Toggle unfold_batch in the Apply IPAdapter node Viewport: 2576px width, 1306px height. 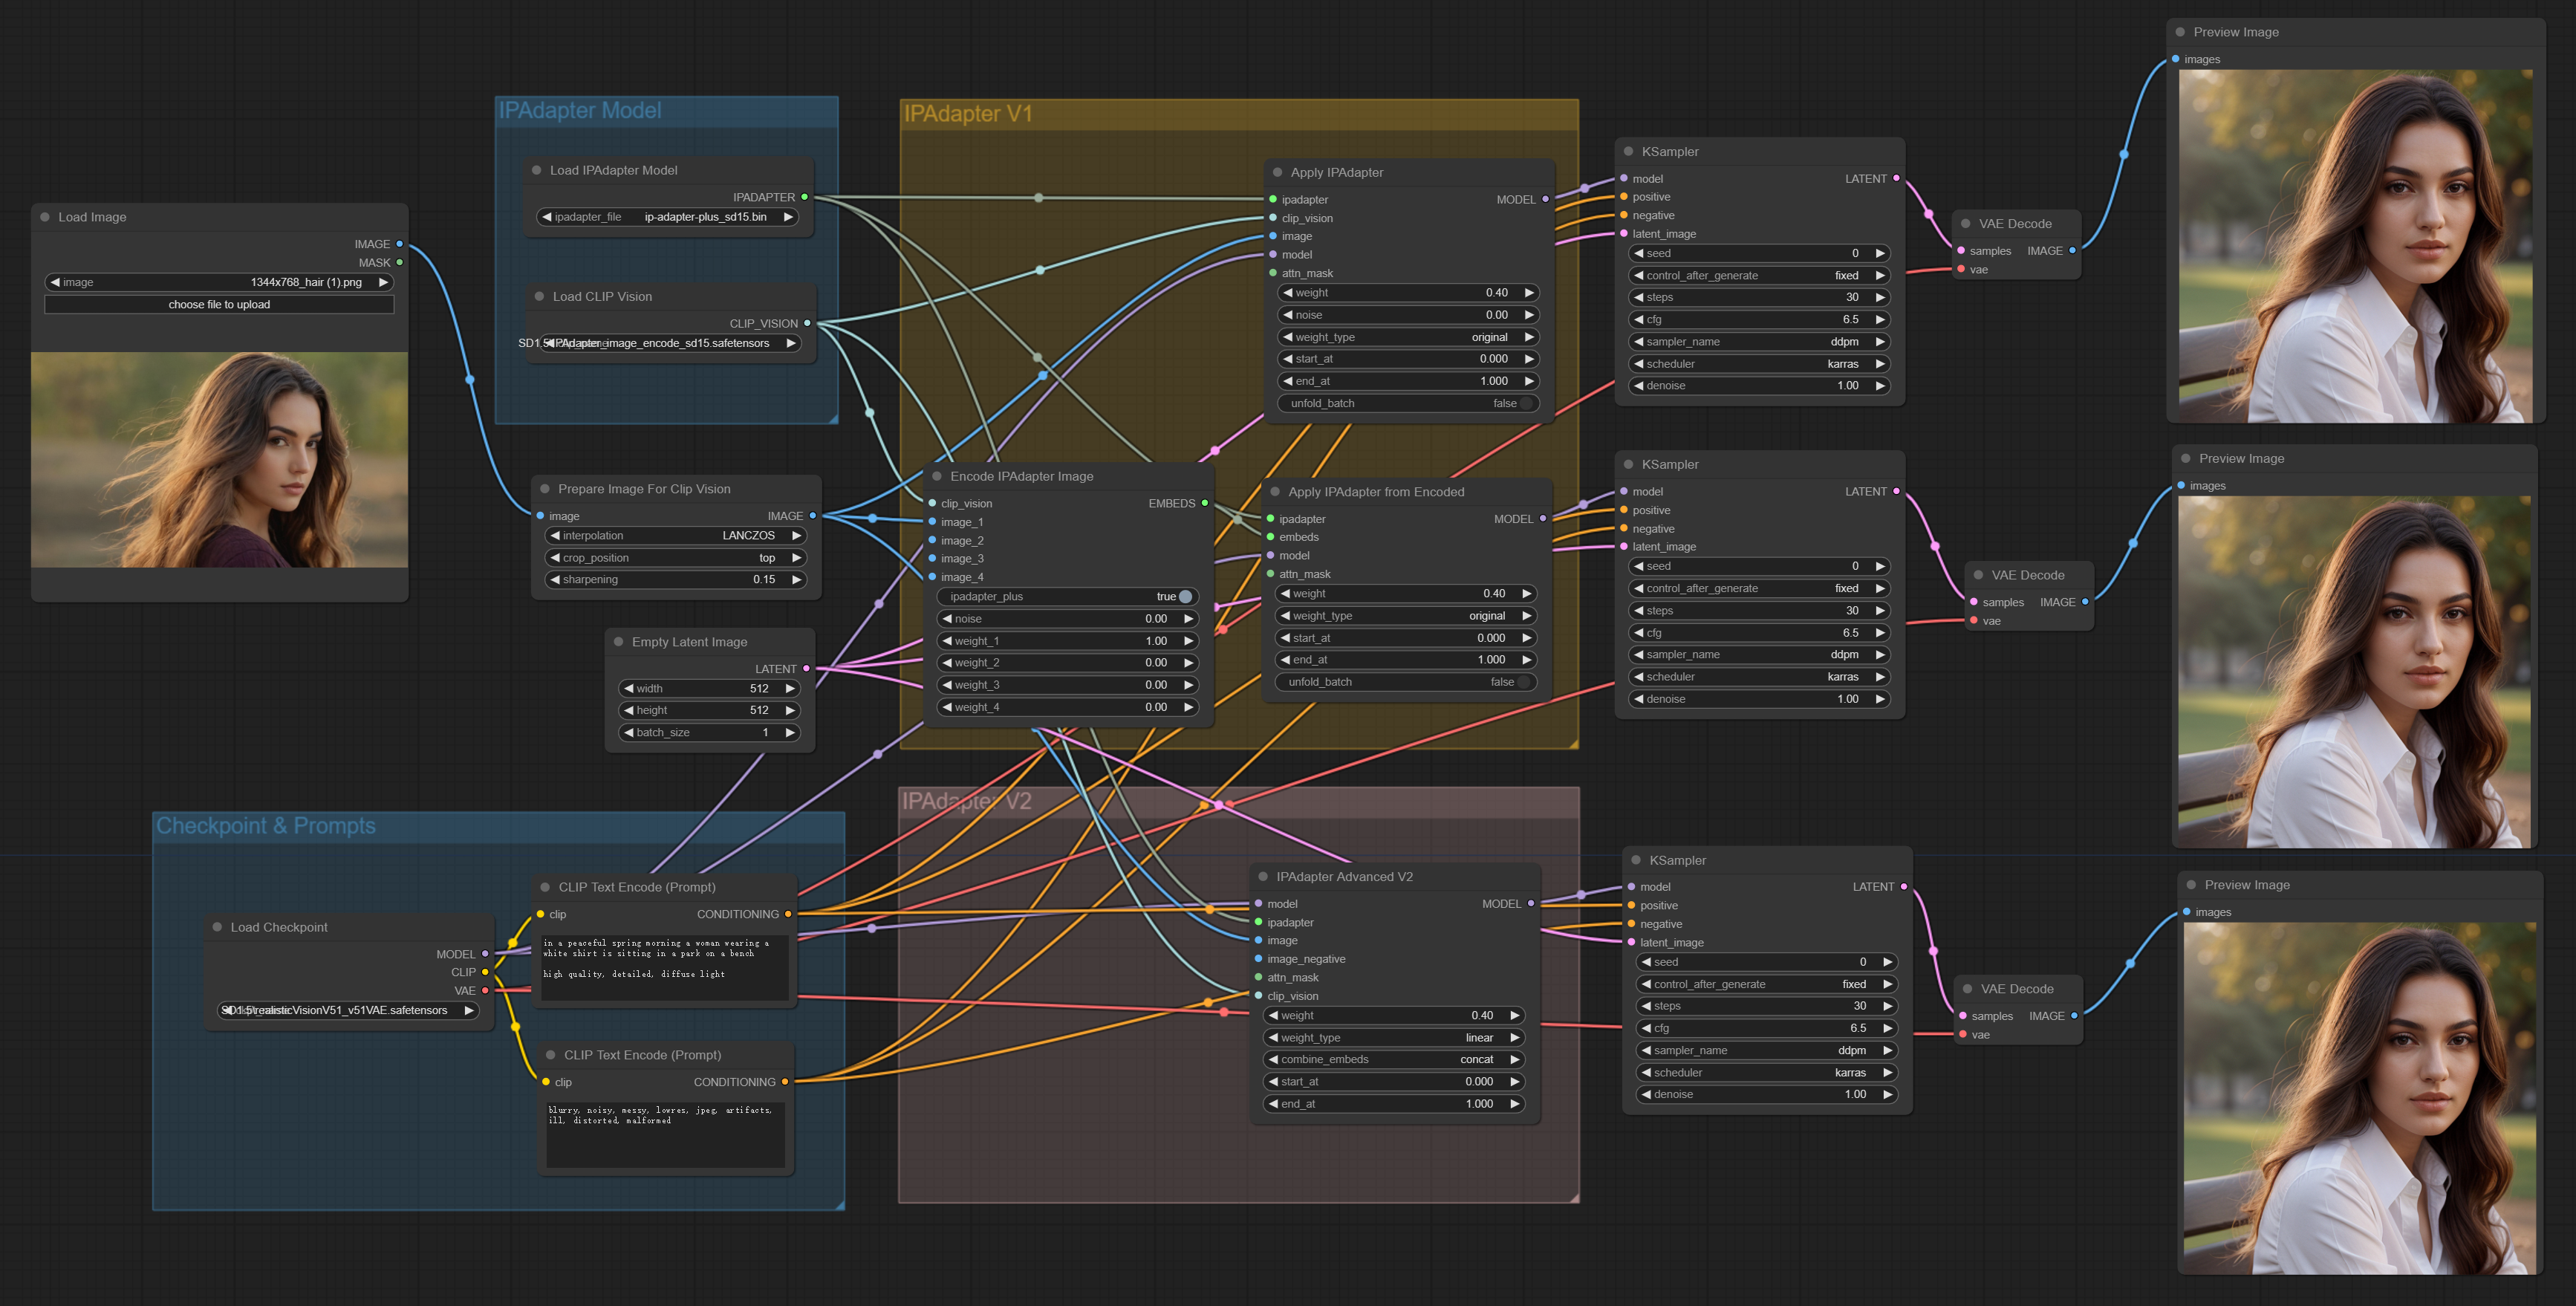pyautogui.click(x=1525, y=404)
